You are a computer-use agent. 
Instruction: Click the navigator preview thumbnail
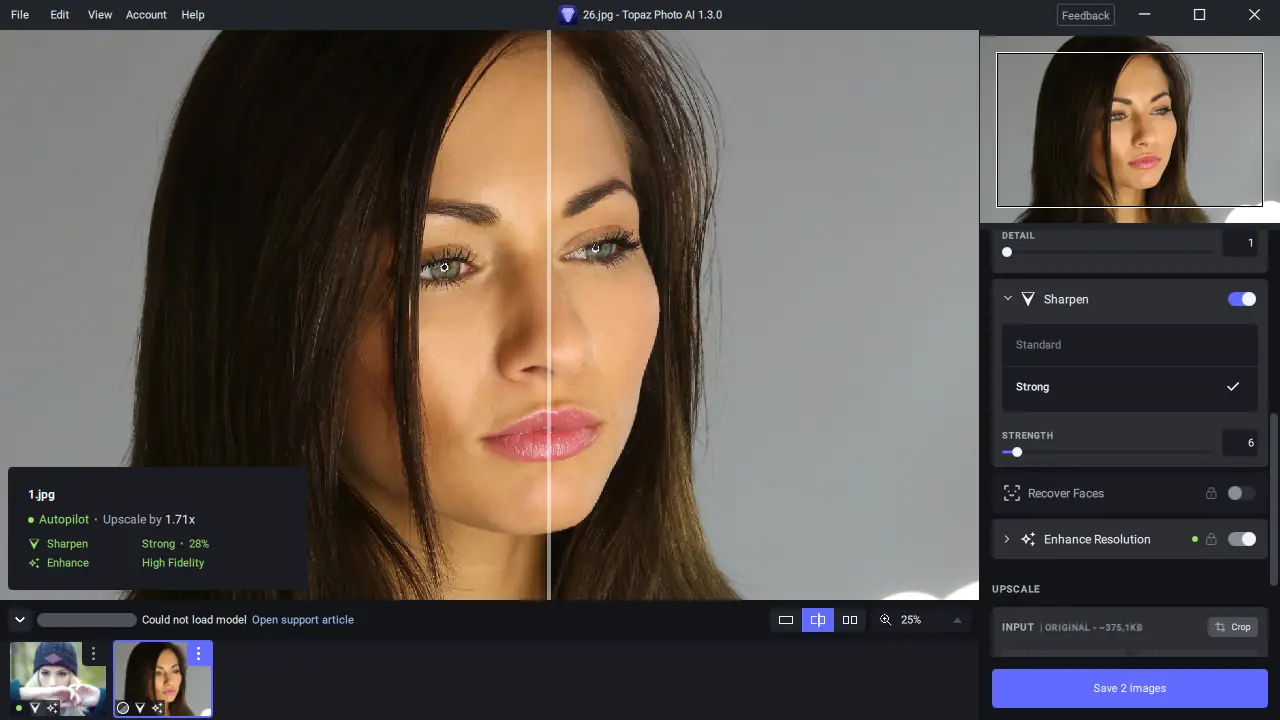(1129, 129)
